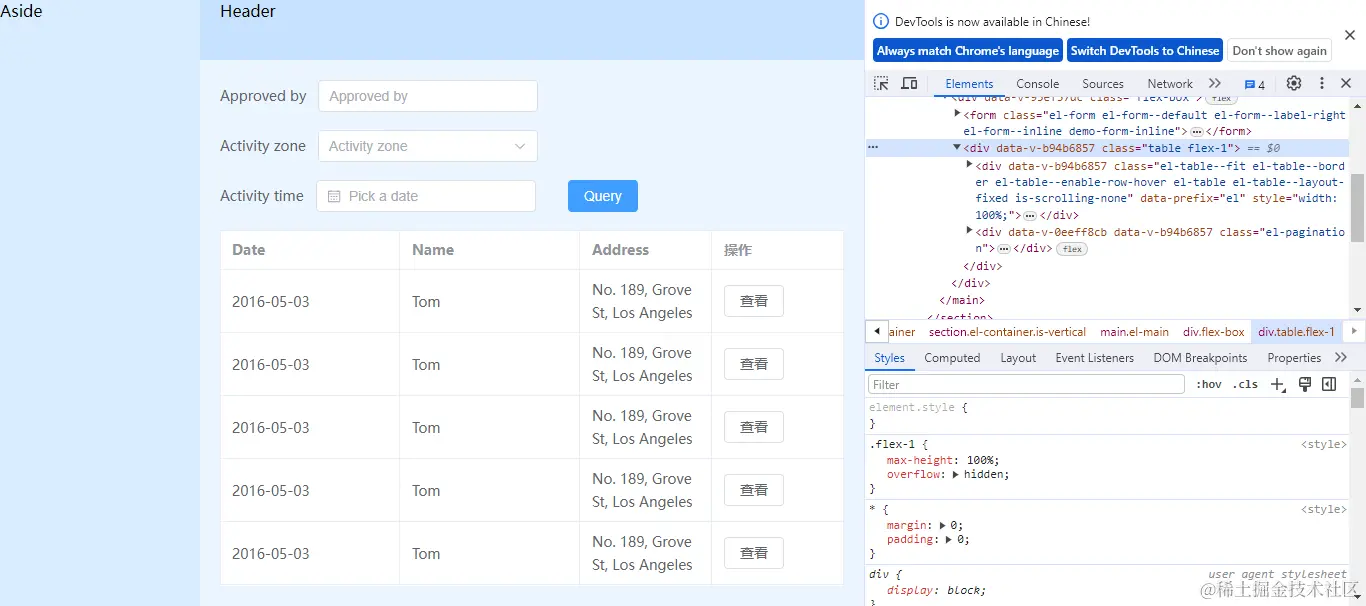
Task: Click 查看 in the first table row
Action: [754, 301]
